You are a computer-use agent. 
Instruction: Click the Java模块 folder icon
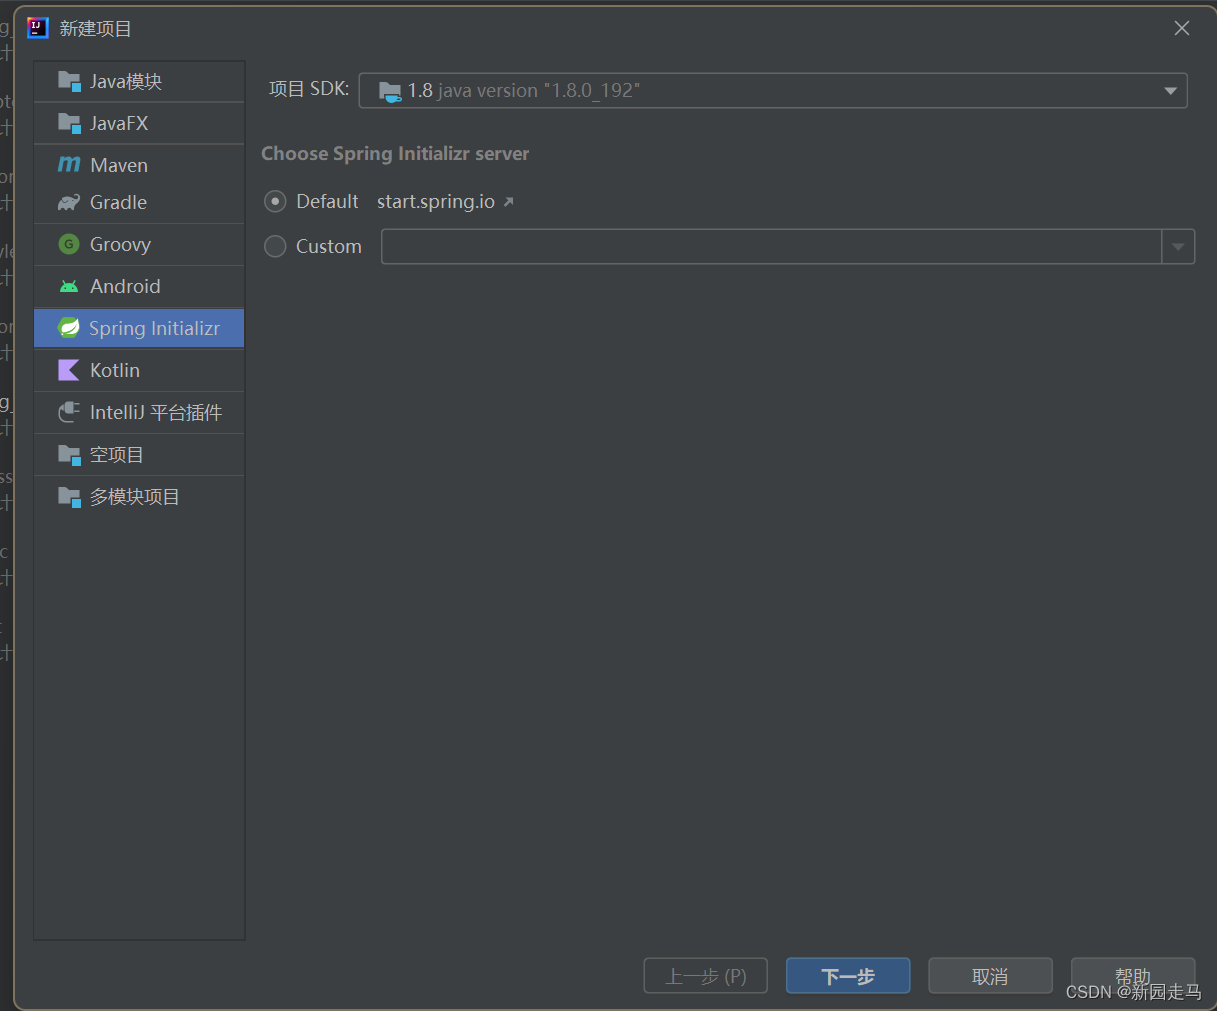coord(69,81)
